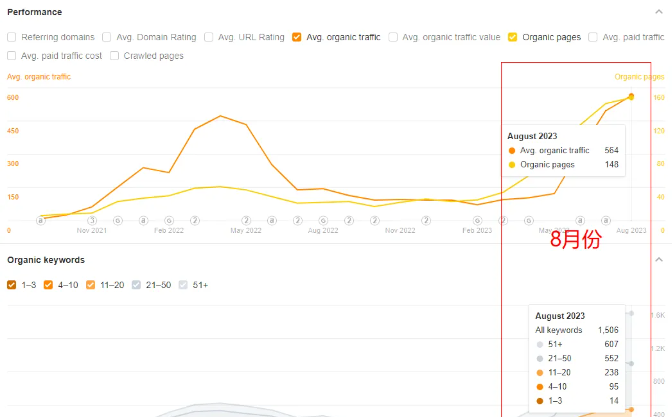Click the 150 value on left axis

pos(13,197)
